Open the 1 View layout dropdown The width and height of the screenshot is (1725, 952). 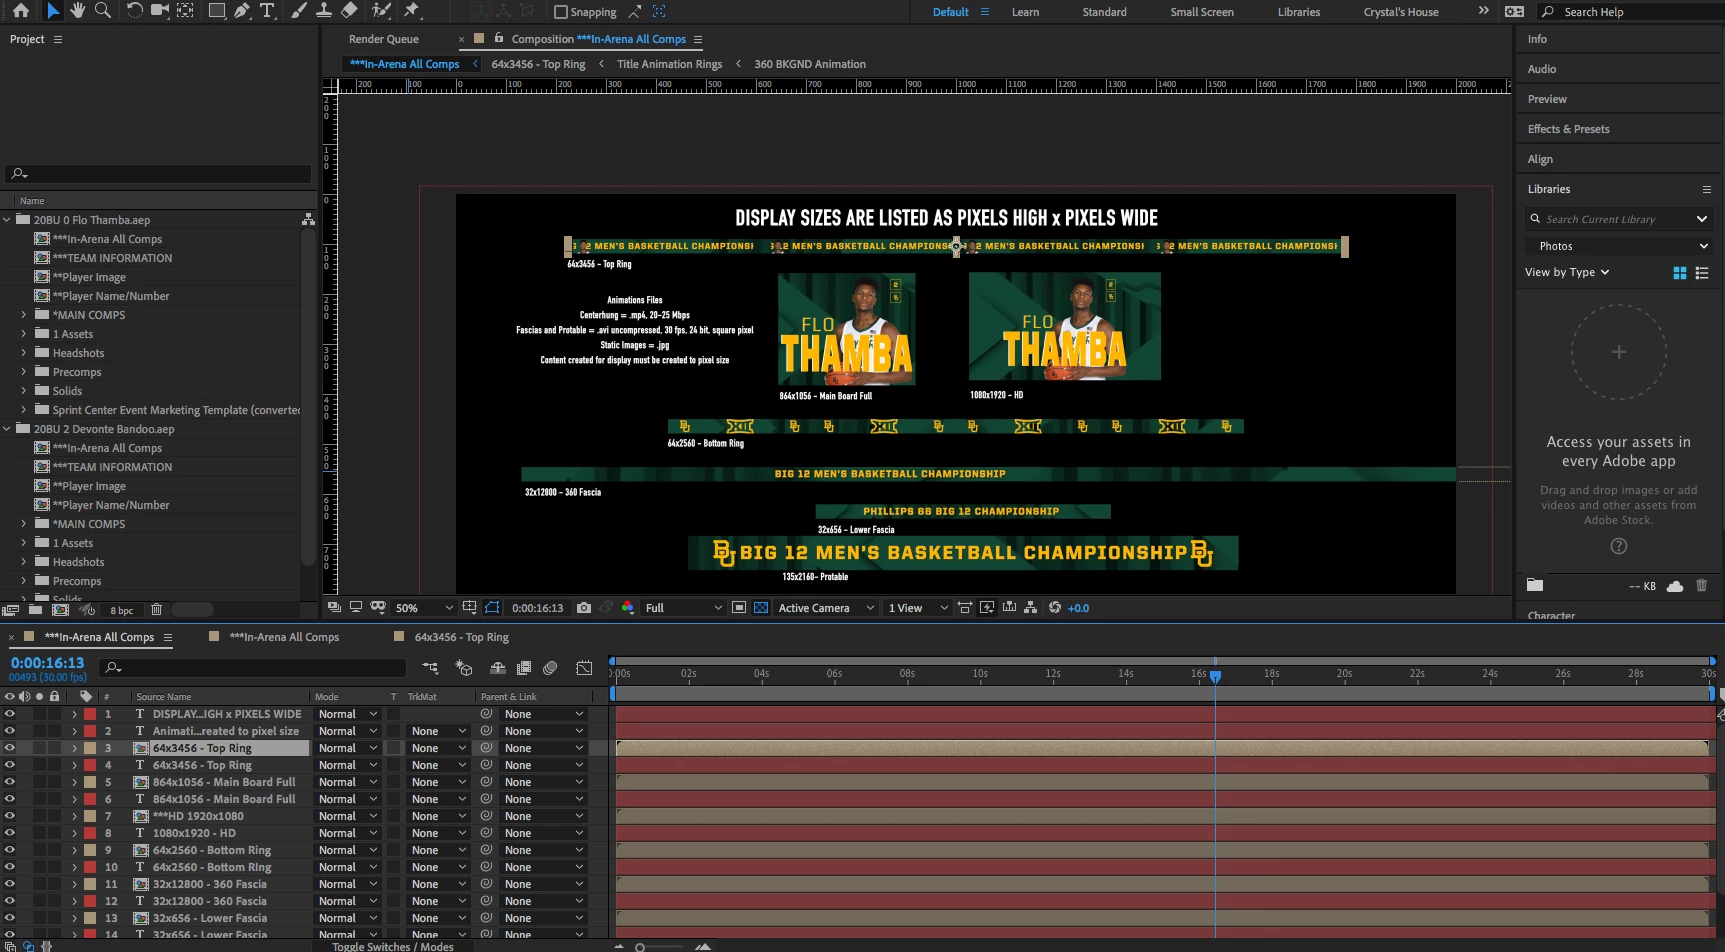917,608
